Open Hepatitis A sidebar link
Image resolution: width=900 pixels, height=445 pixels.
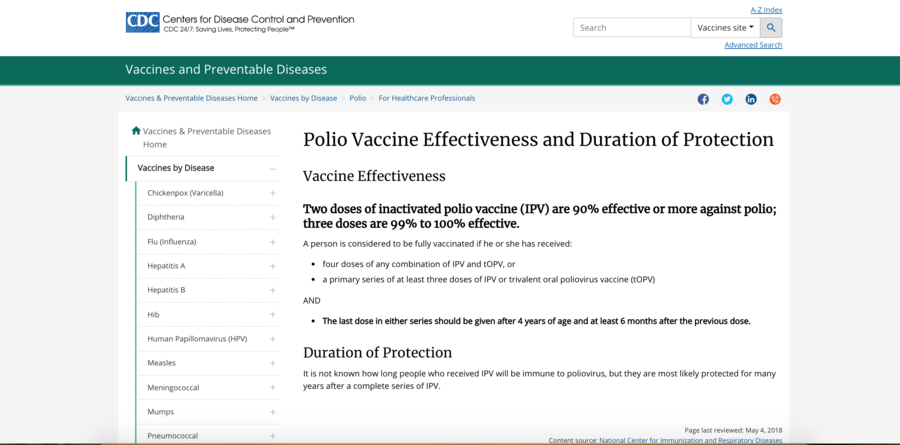click(x=166, y=266)
